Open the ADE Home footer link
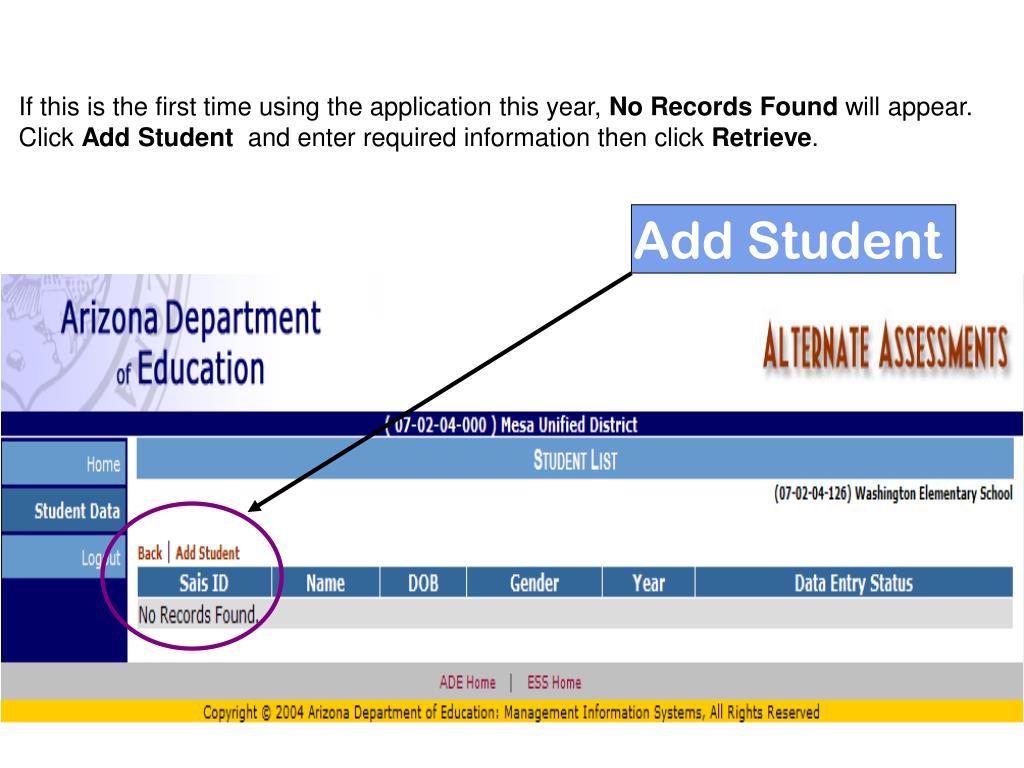This screenshot has height=768, width=1024. pyautogui.click(x=468, y=682)
